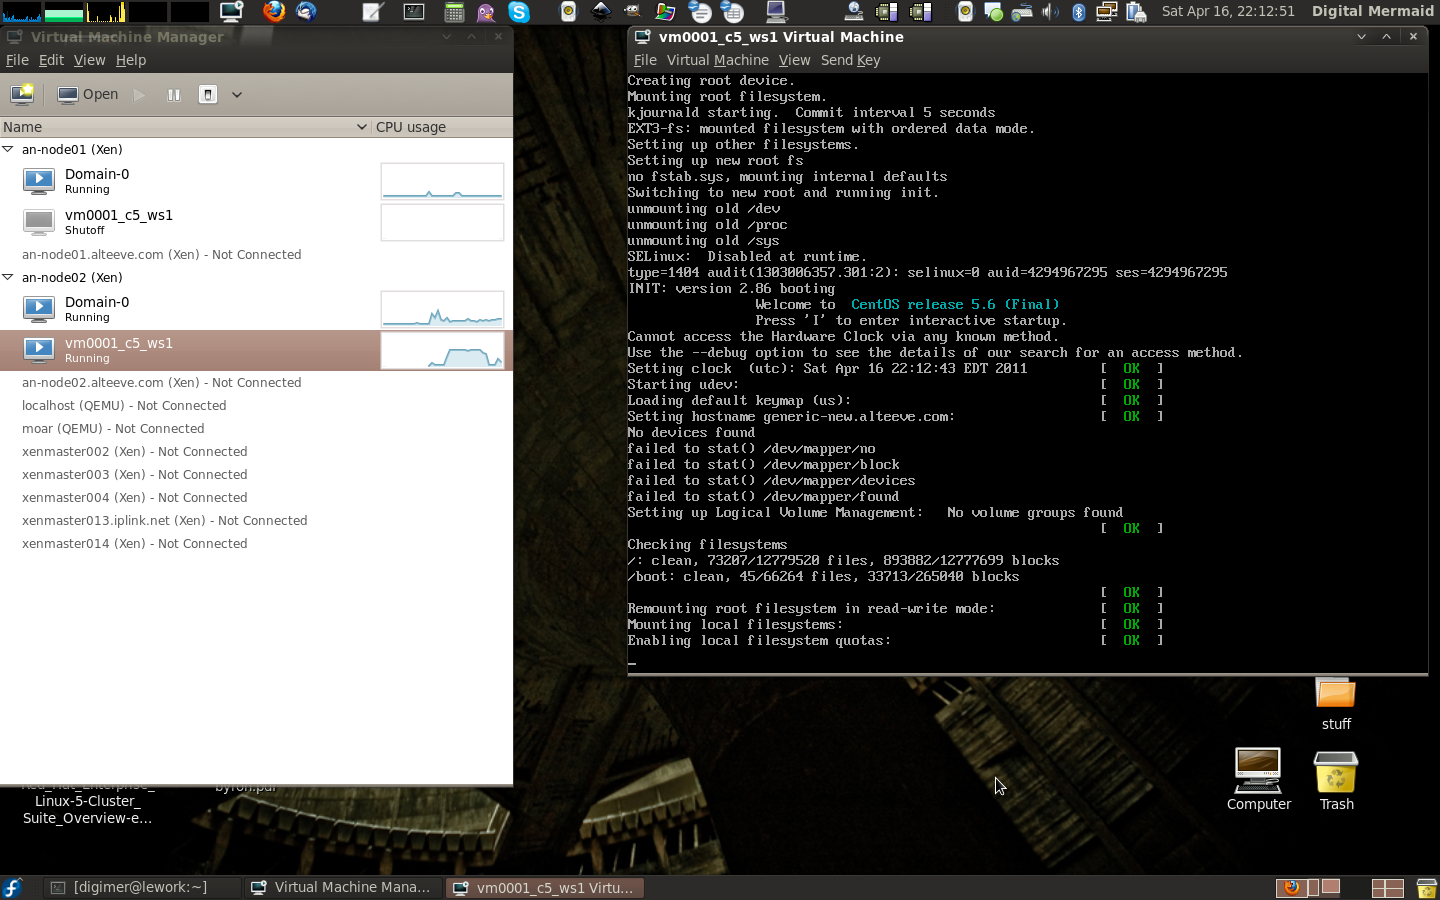Select xenmaster013.iplink.net connection entry
1440x900 pixels.
click(164, 520)
